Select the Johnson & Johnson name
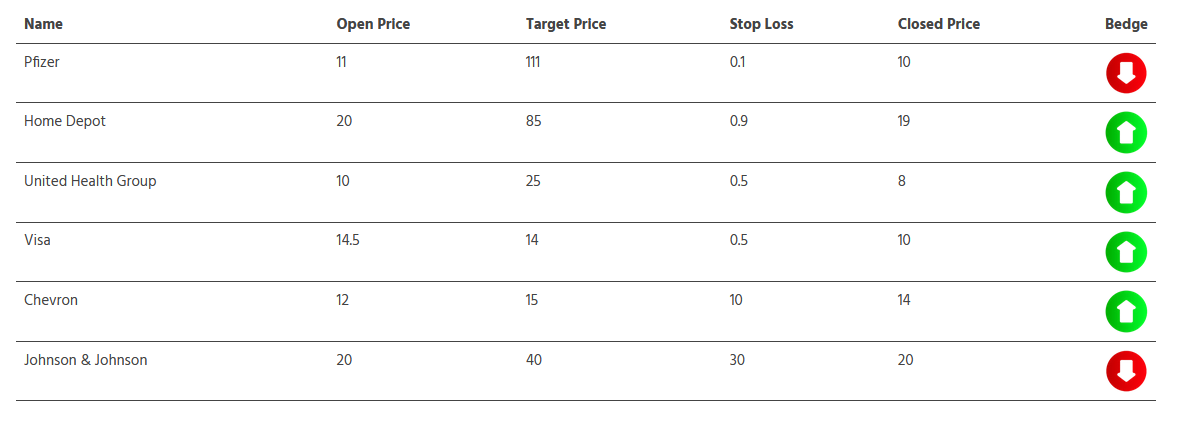This screenshot has height=425, width=1194. [x=86, y=360]
